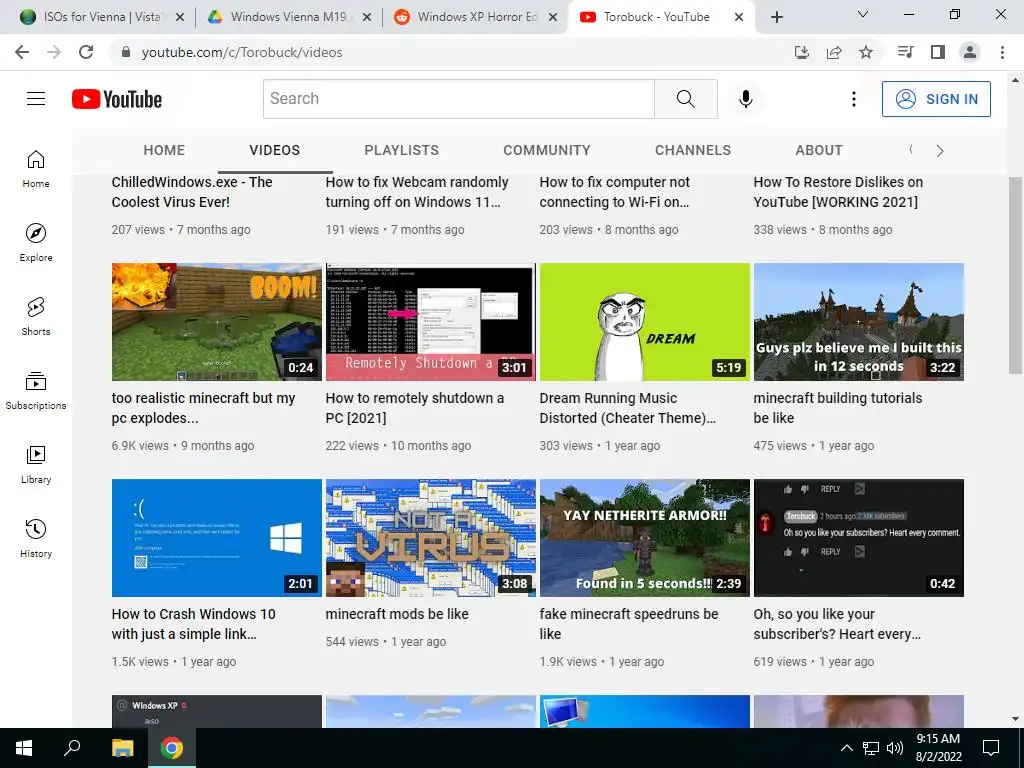Close the Torobuck - YouTube tab
The height and width of the screenshot is (768, 1024).
[x=739, y=17]
